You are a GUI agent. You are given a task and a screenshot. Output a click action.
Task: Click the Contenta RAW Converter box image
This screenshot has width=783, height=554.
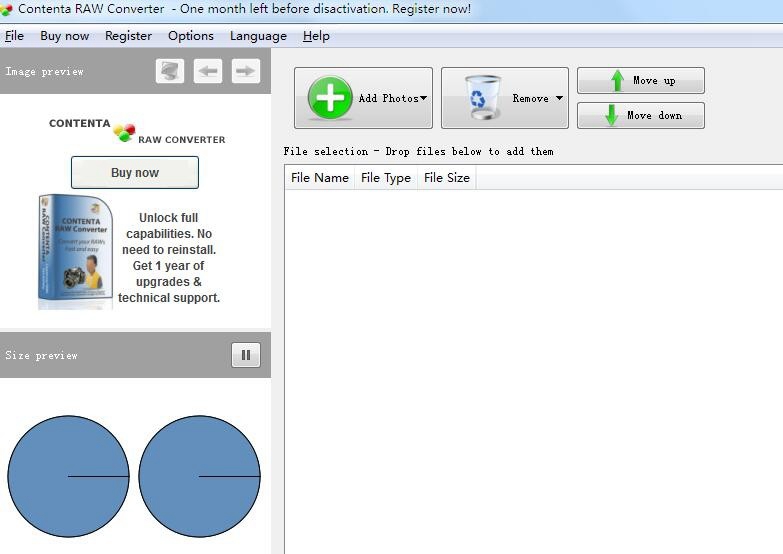coord(75,252)
